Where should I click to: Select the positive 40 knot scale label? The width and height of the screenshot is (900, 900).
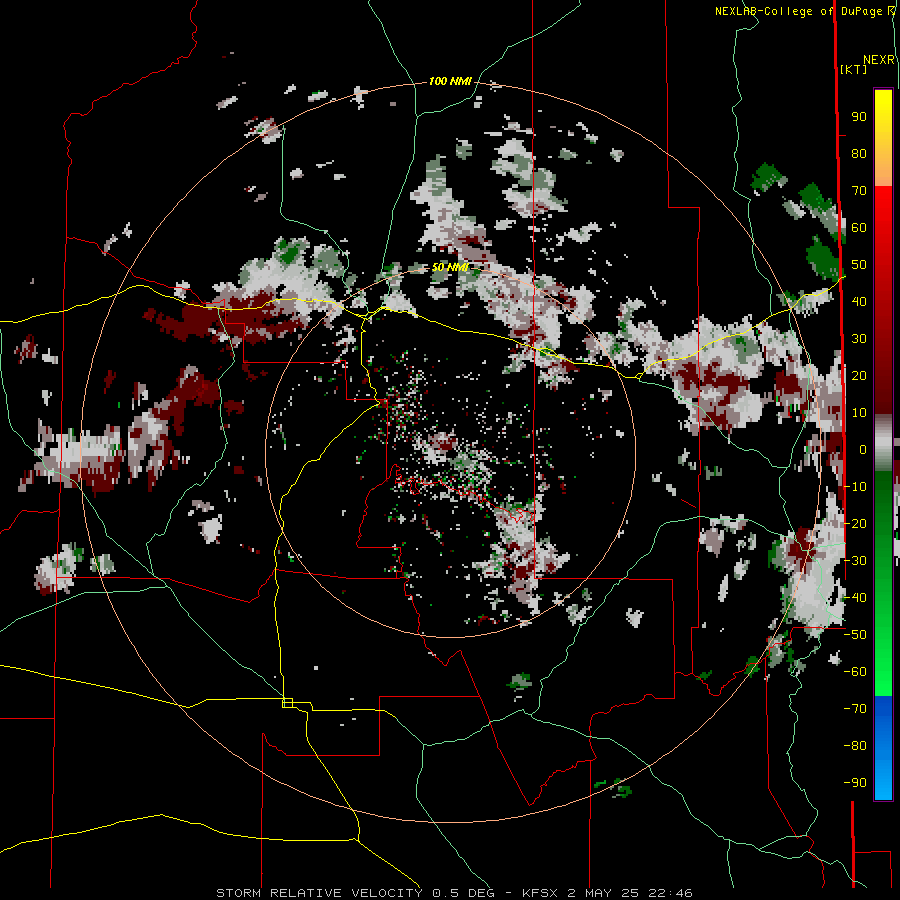[x=859, y=302]
